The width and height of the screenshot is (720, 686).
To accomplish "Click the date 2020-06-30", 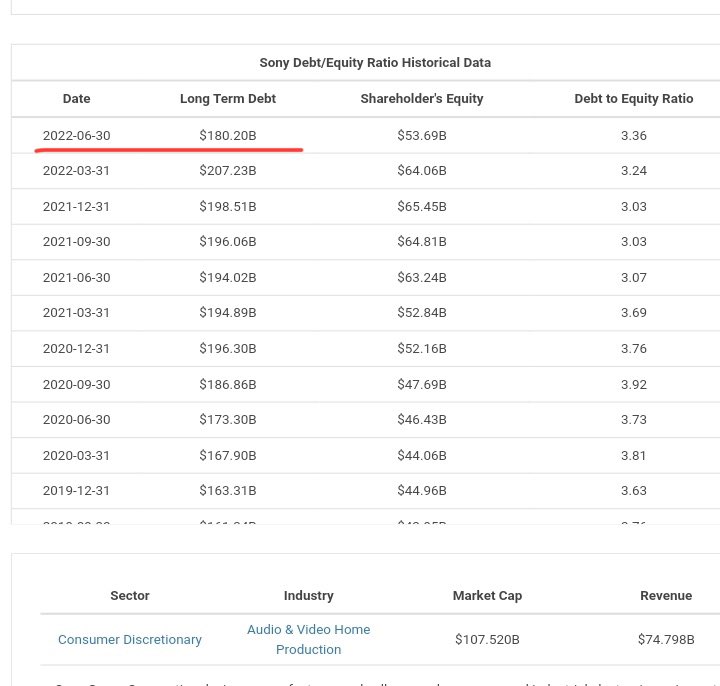I will (x=77, y=420).
